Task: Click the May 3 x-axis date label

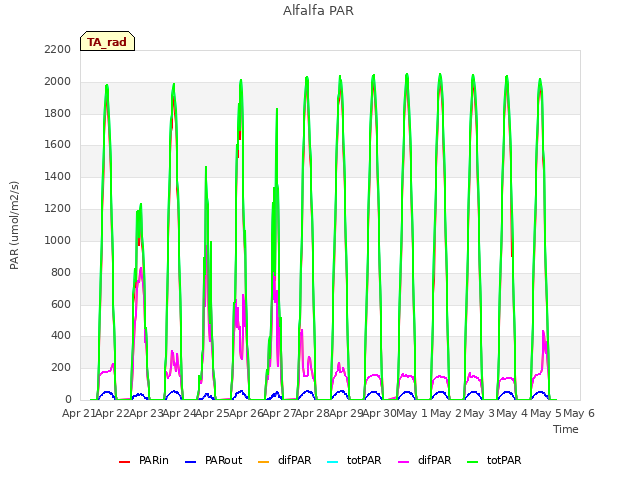Action: click(480, 413)
